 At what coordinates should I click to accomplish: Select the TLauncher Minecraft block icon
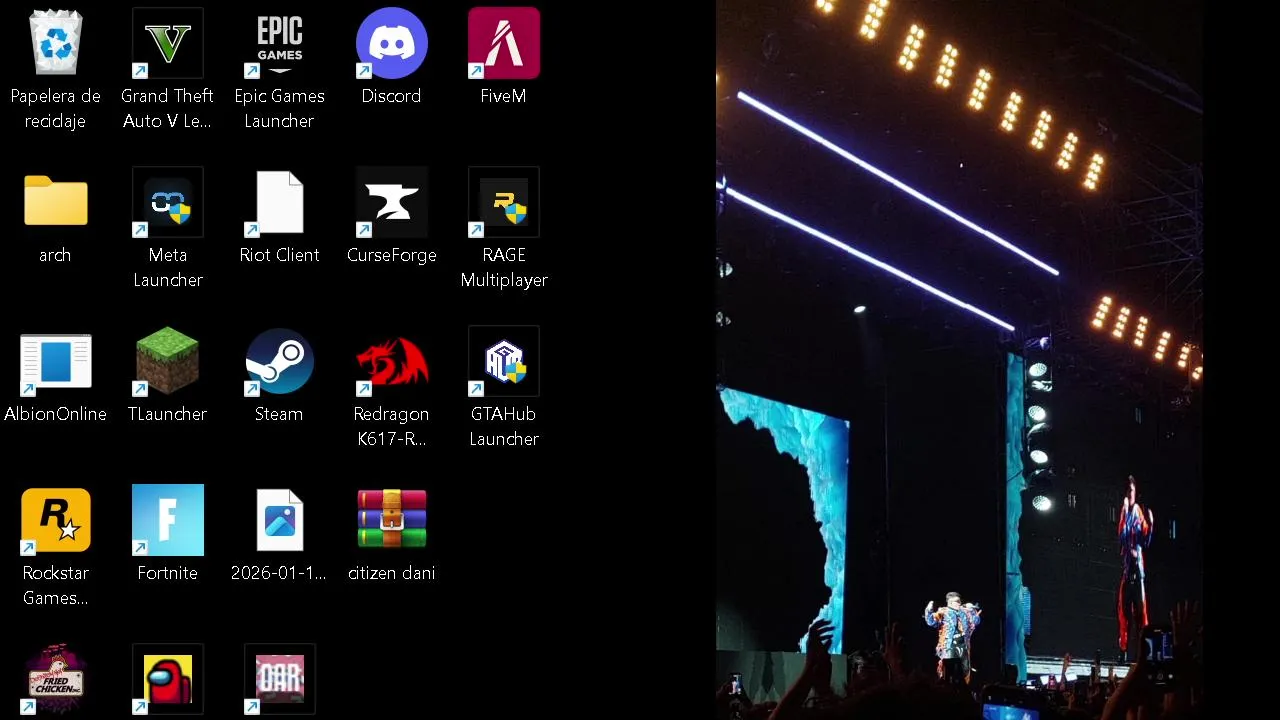pyautogui.click(x=168, y=361)
